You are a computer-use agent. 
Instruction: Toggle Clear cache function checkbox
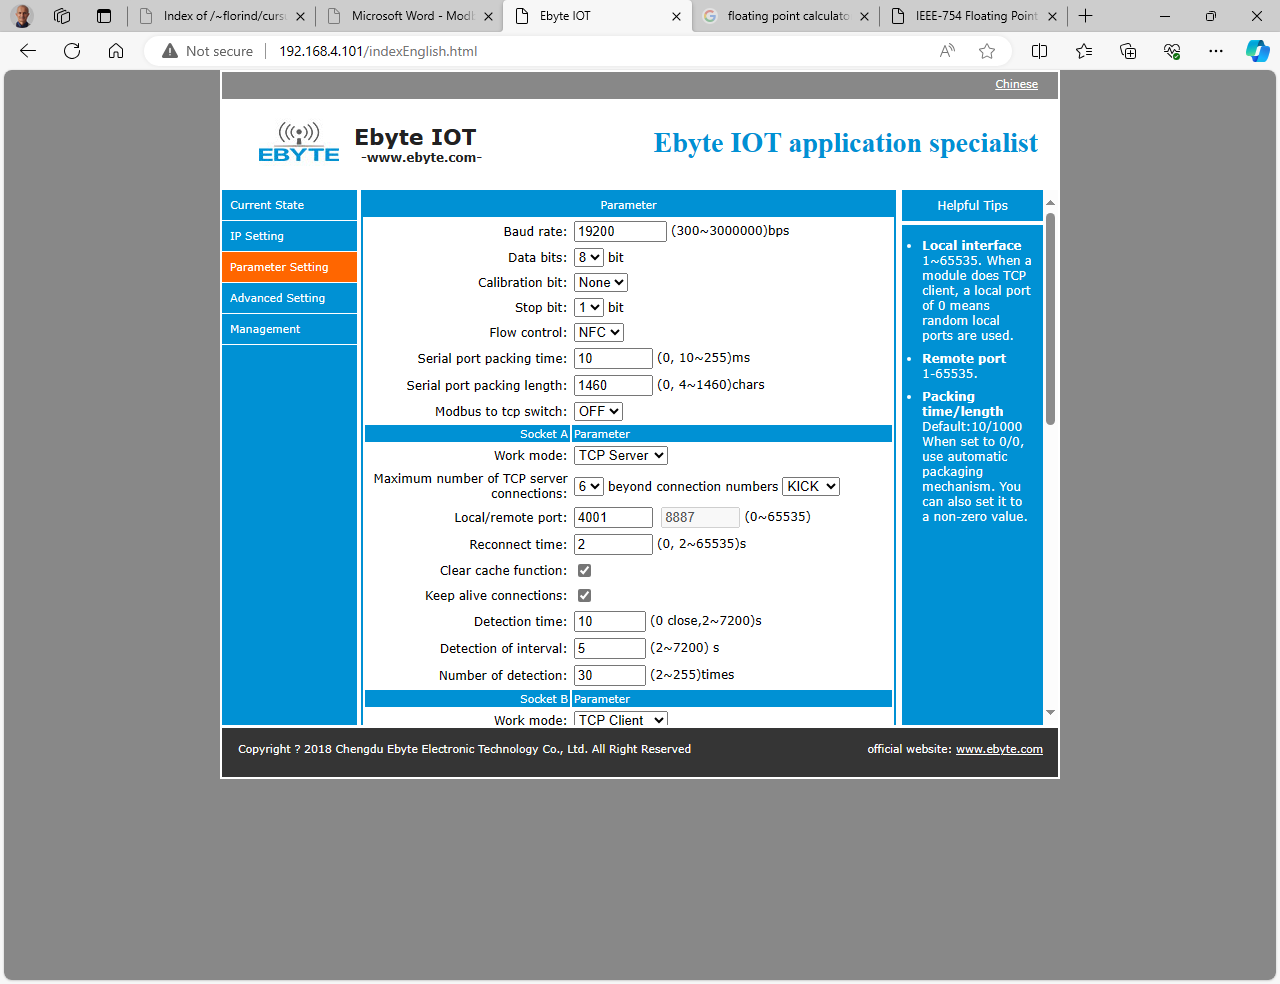(584, 570)
